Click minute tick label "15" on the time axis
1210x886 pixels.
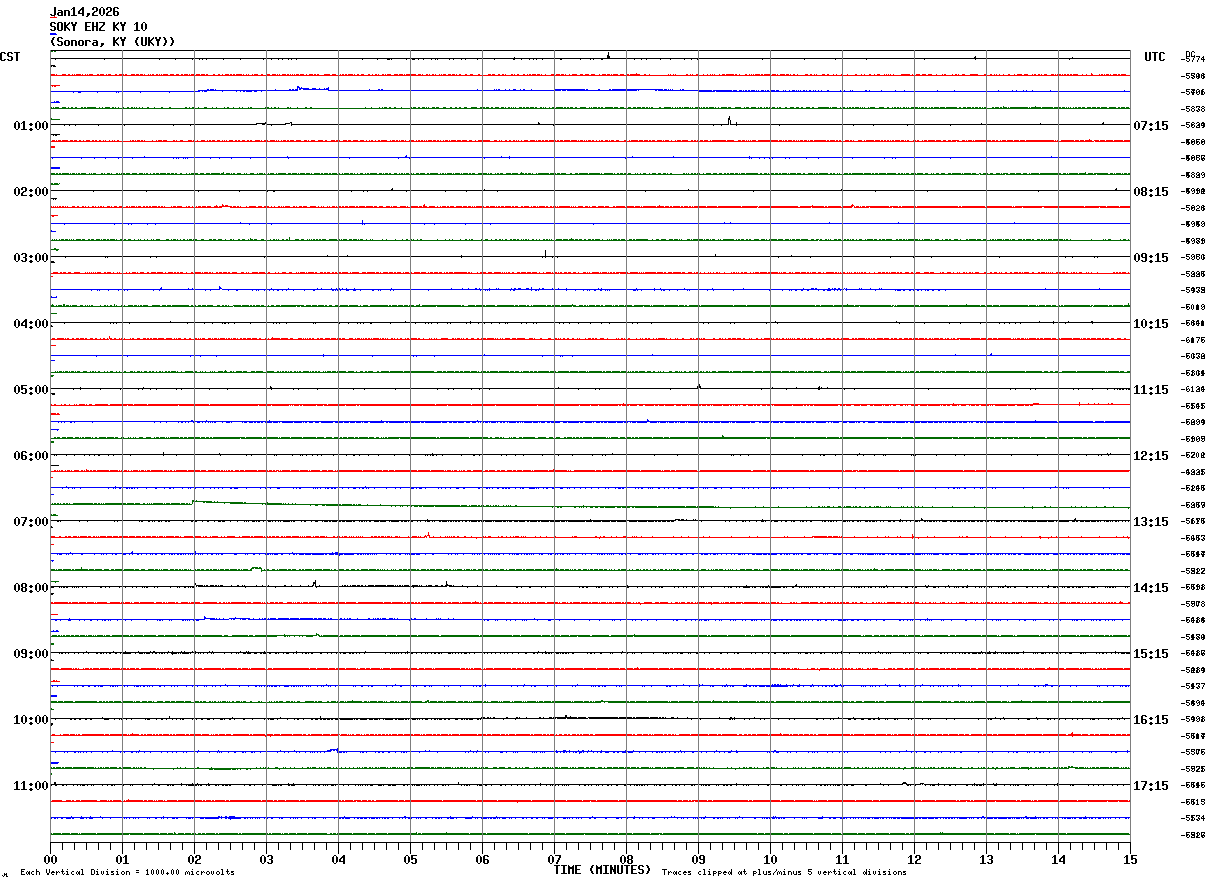[1129, 859]
